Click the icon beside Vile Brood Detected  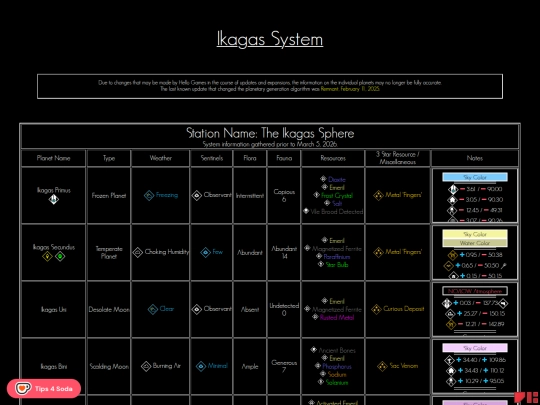coord(306,211)
